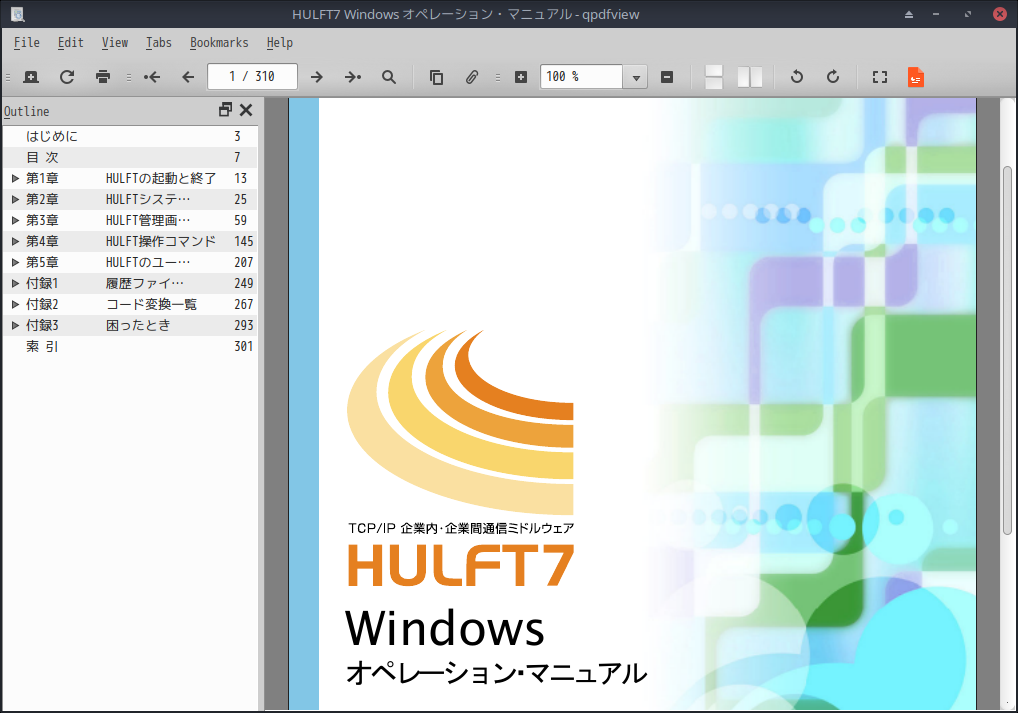
Task: Toggle add annotation mode paperclip icon
Action: 472,77
